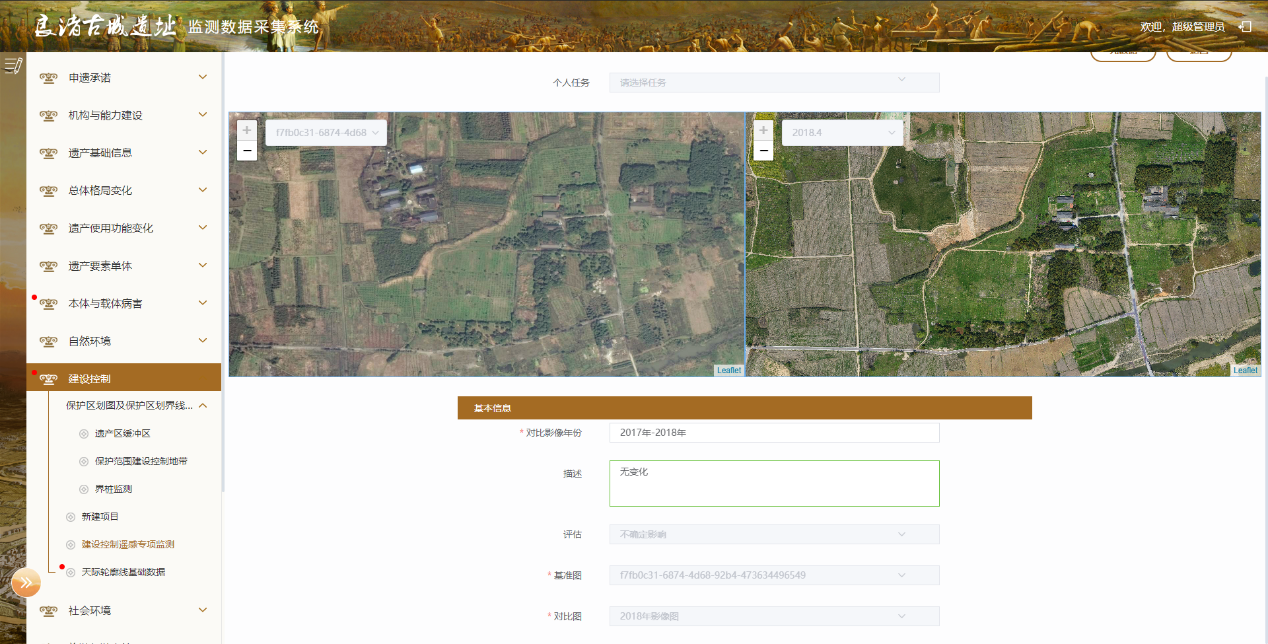Click the 总体格局变化 menu icon

[48, 191]
